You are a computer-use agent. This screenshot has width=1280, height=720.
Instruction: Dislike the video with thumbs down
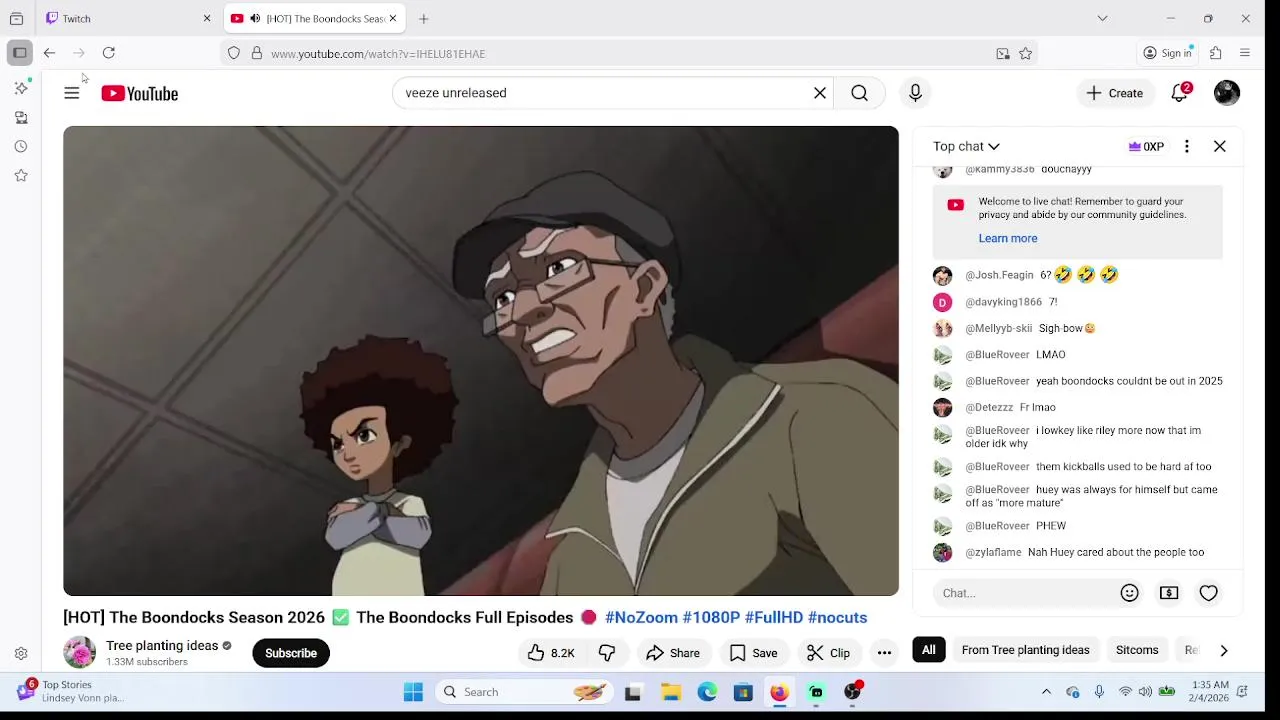pyautogui.click(x=607, y=653)
